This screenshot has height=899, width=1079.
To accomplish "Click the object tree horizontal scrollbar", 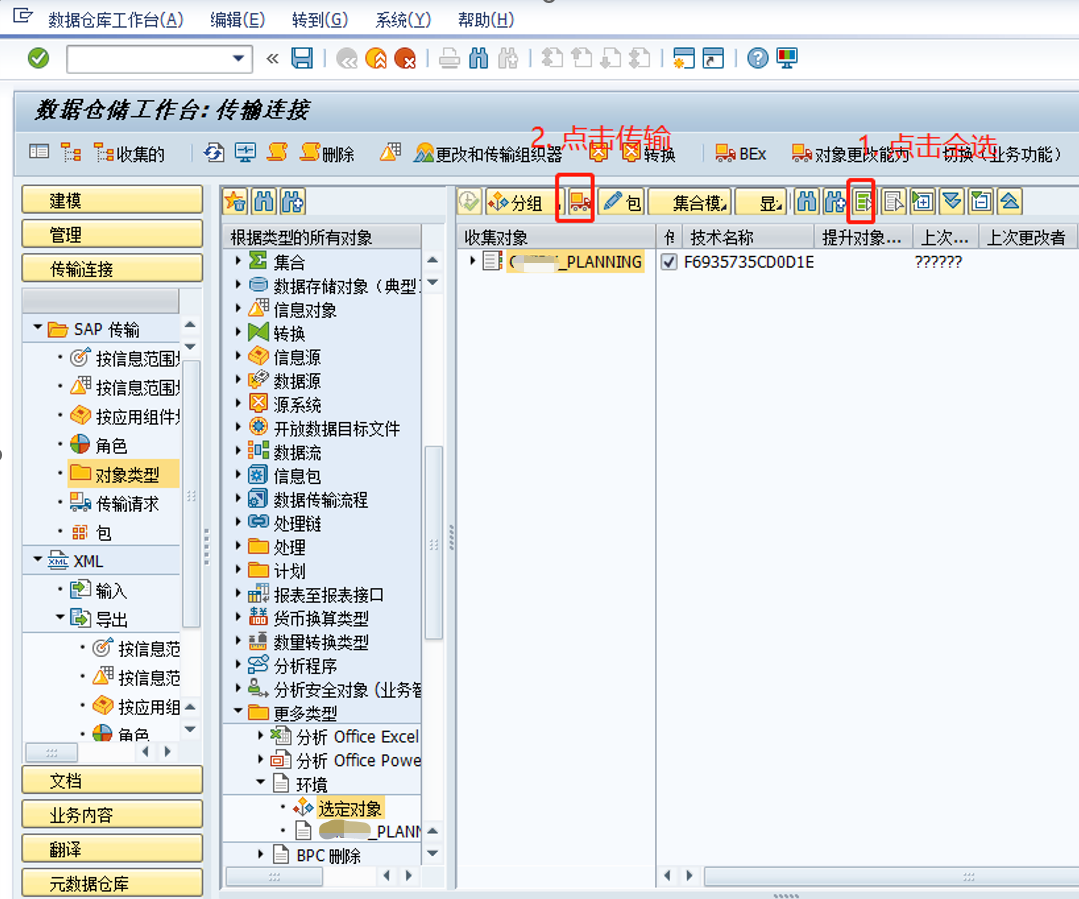I will tap(274, 876).
